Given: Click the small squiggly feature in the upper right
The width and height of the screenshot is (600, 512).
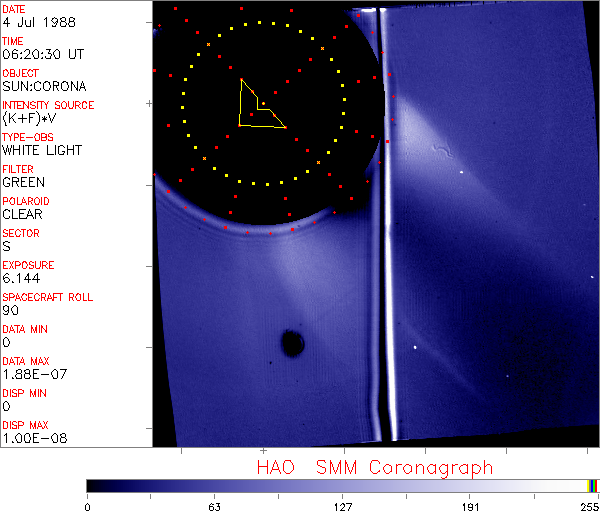Looking at the screenshot, I should 441,152.
